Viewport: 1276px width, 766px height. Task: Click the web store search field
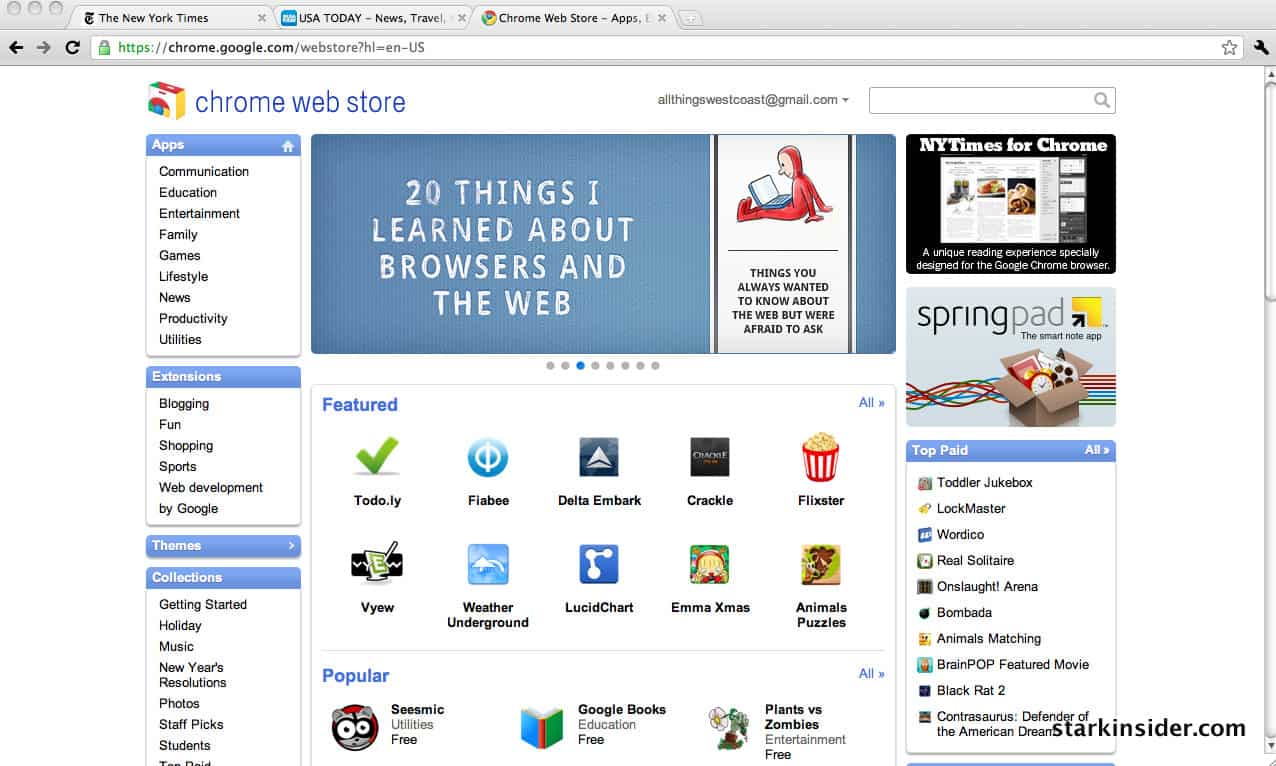pyautogui.click(x=980, y=100)
